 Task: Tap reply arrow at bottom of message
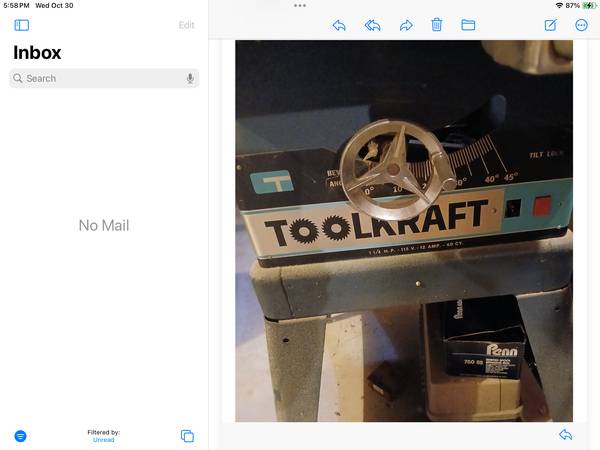click(x=565, y=435)
